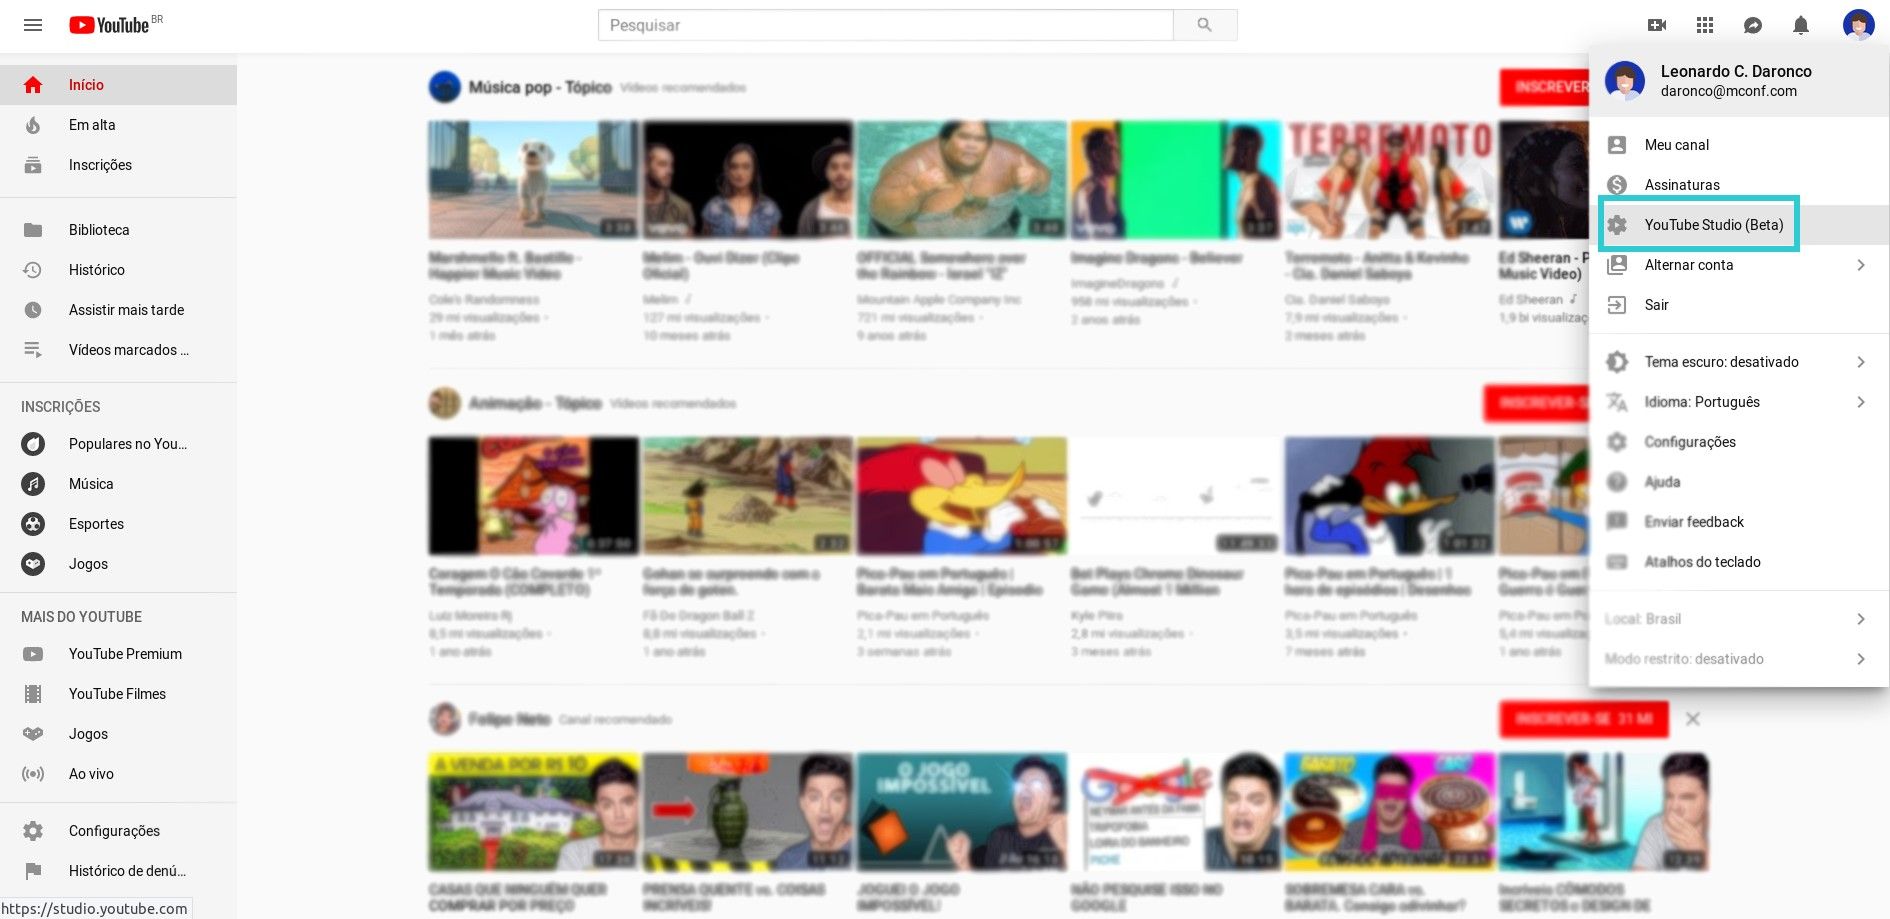The width and height of the screenshot is (1890, 919).
Task: Open the Música pop - Tópico channel avatar
Action: [x=445, y=87]
